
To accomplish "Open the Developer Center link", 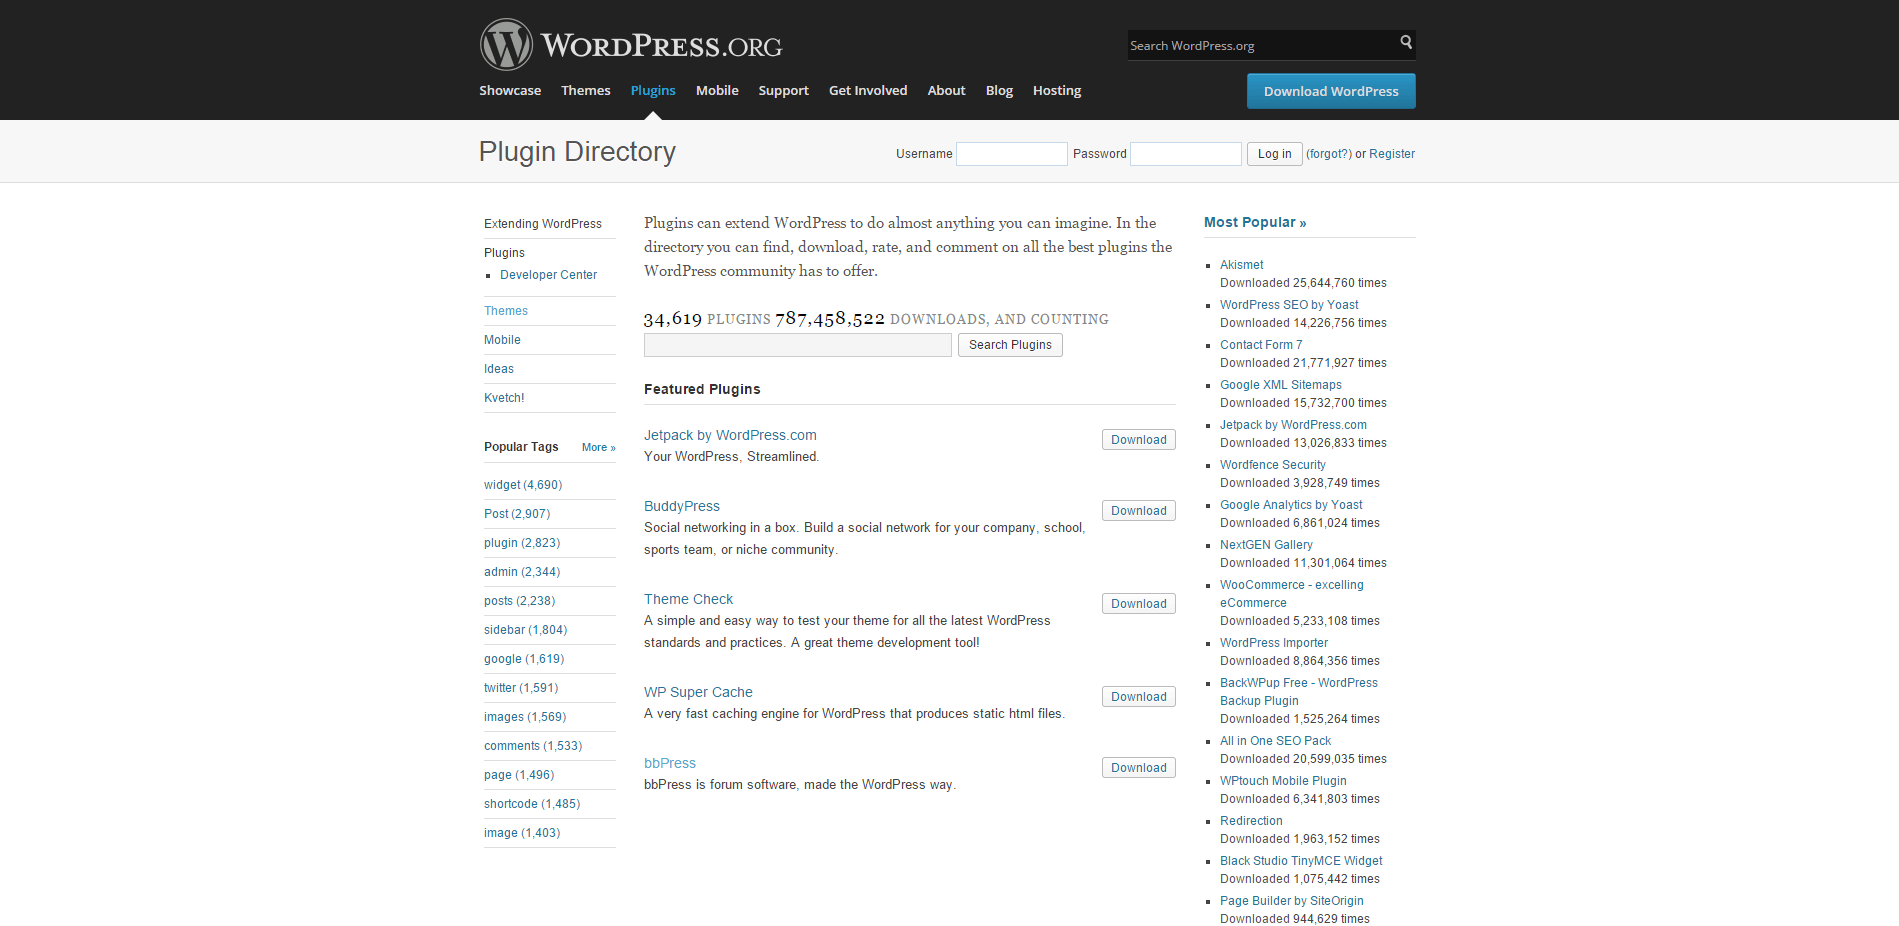I will [x=548, y=275].
